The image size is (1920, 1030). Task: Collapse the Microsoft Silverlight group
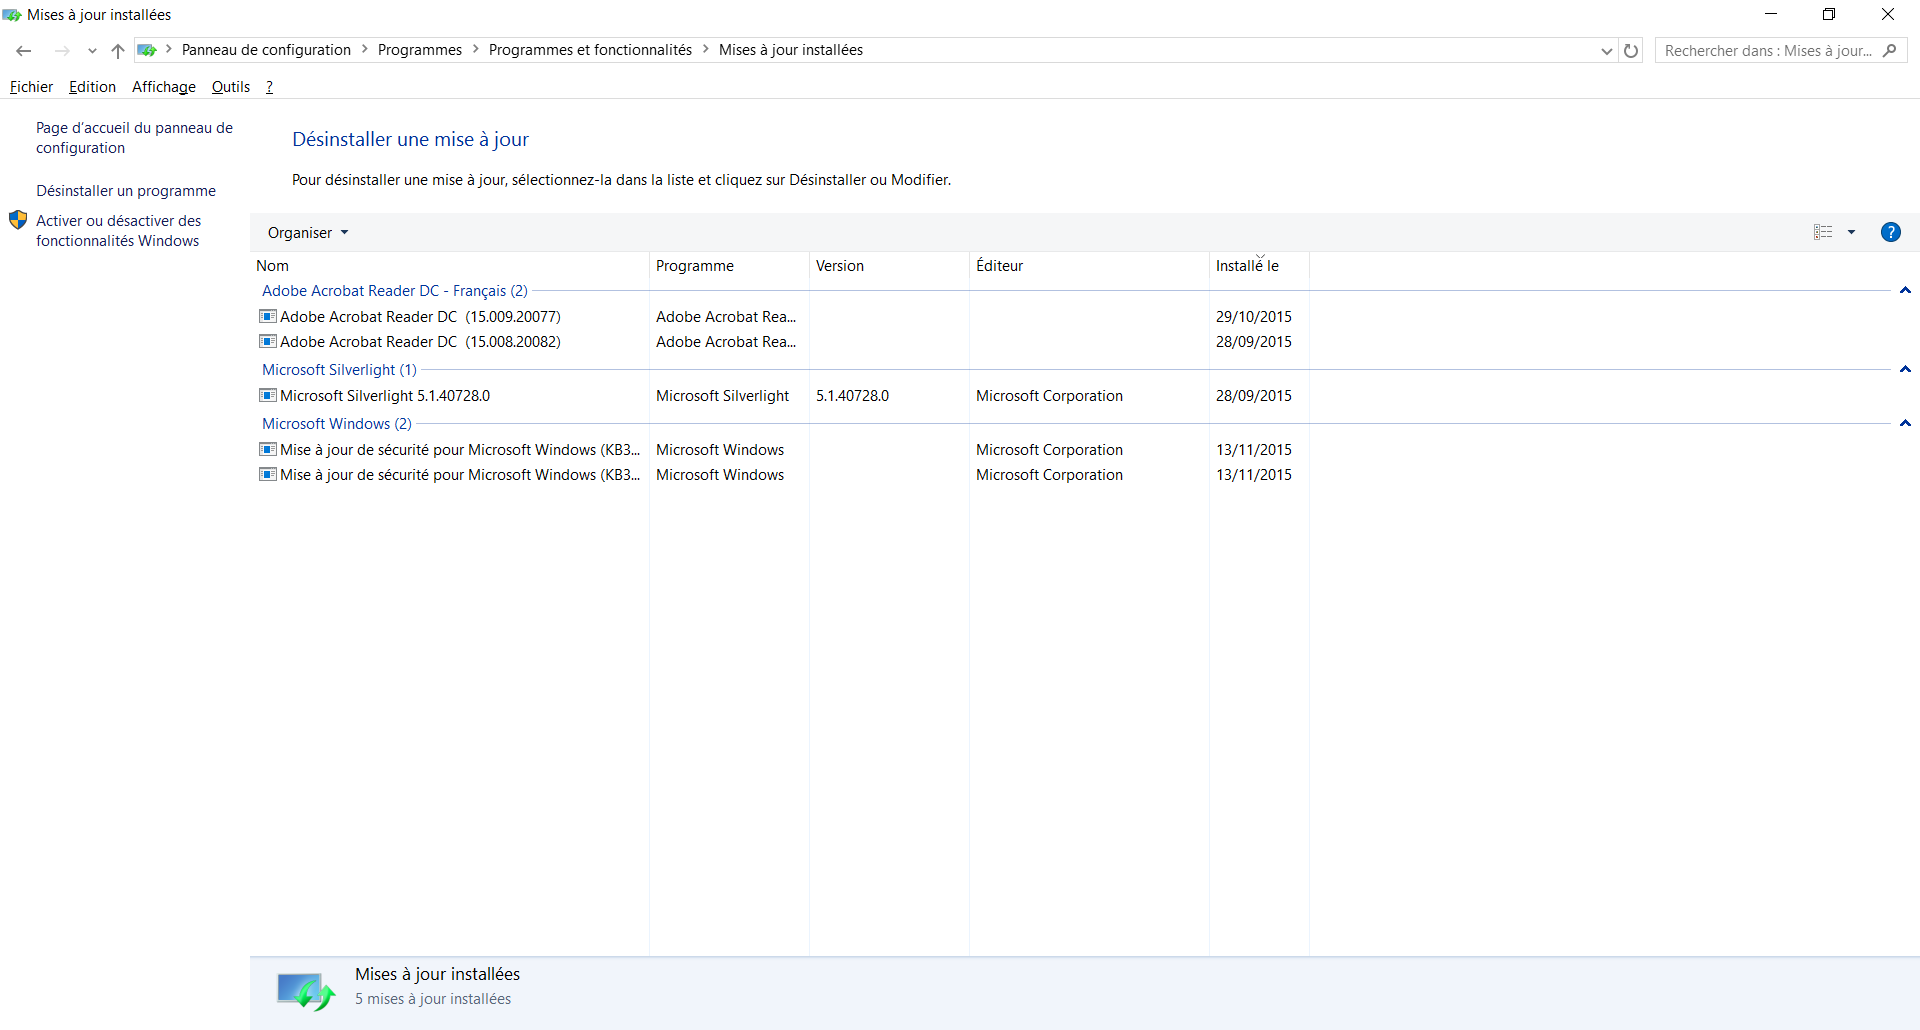tap(1905, 370)
